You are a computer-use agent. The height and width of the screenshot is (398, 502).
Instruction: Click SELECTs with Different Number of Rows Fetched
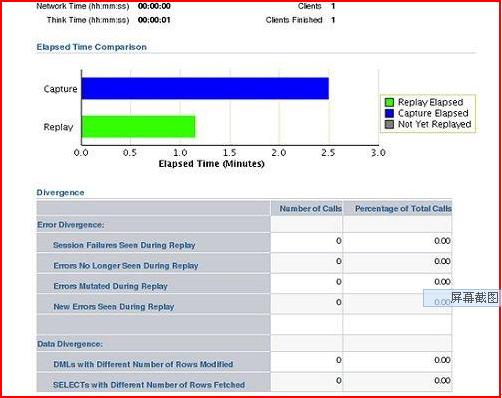(149, 385)
